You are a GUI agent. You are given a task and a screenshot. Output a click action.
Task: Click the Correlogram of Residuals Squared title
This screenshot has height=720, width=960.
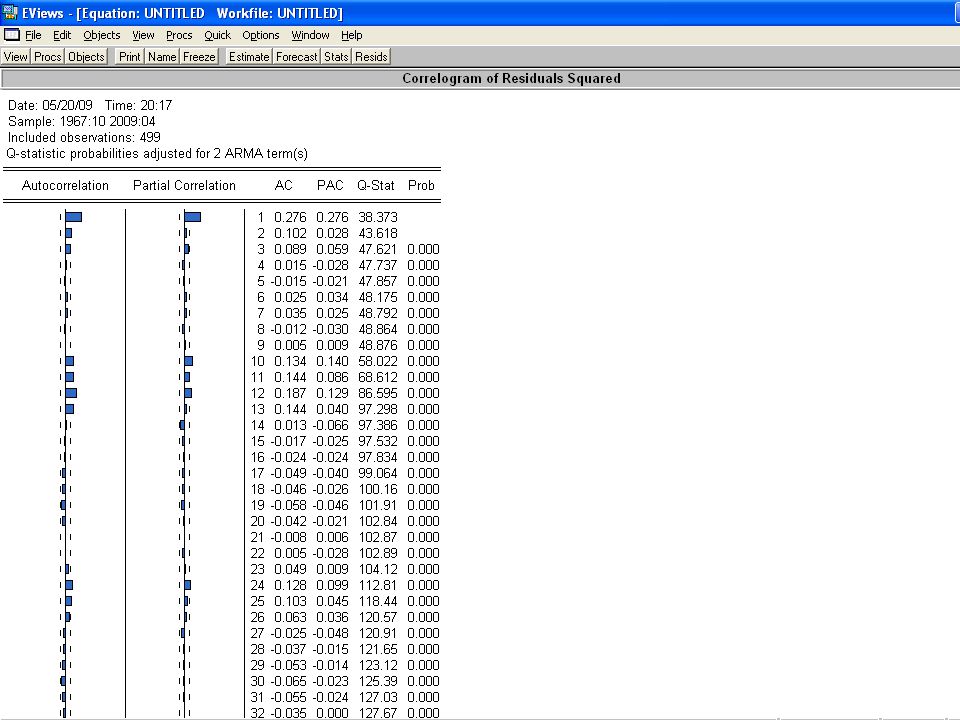(x=511, y=78)
